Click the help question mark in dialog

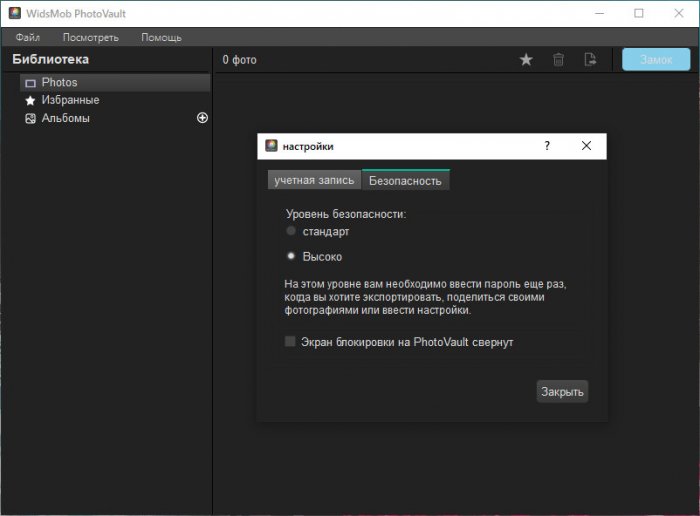click(547, 146)
